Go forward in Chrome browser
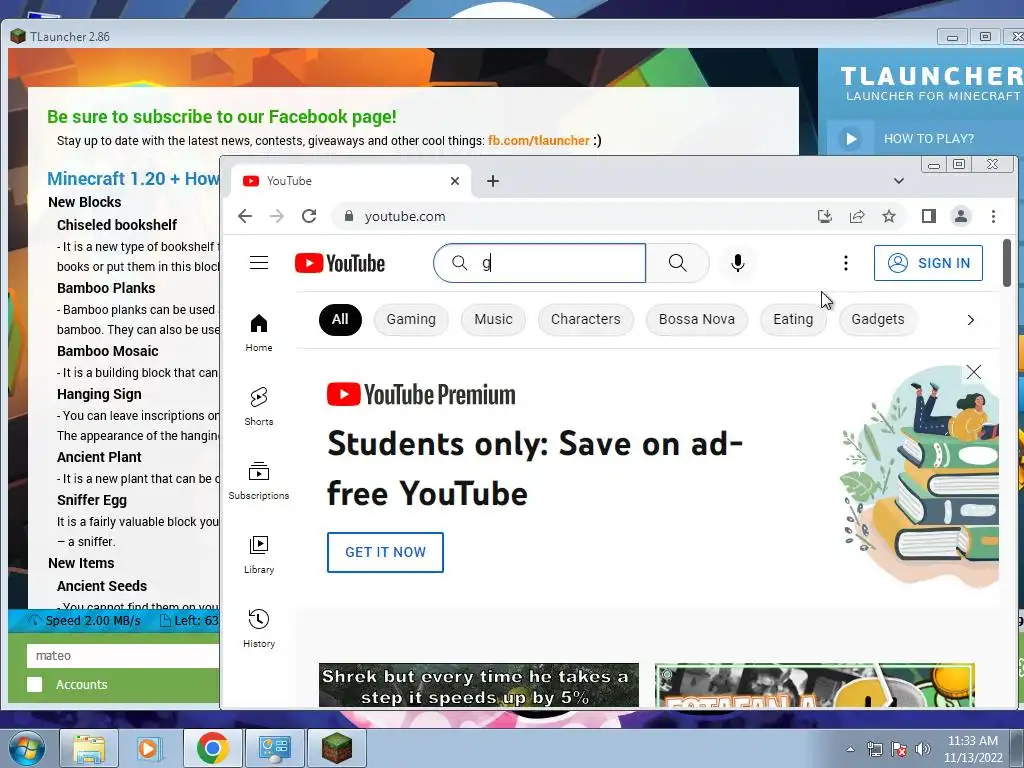Image resolution: width=1024 pixels, height=768 pixels. pyautogui.click(x=277, y=216)
